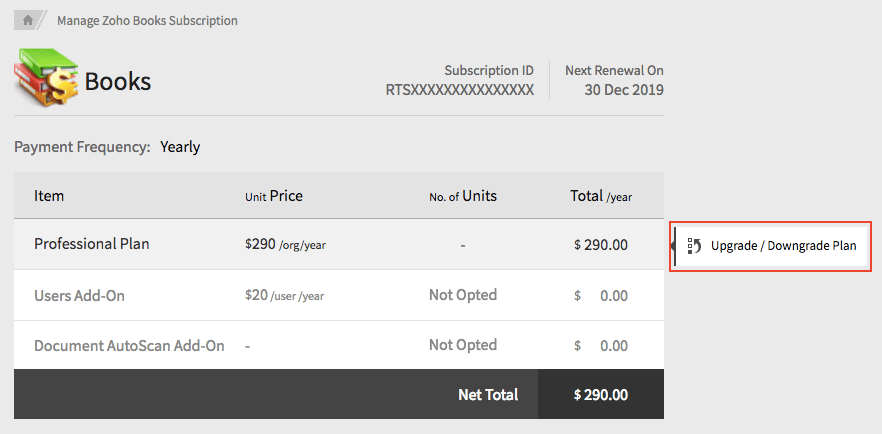
Task: Click the Subscription ID value
Action: pyautogui.click(x=460, y=90)
